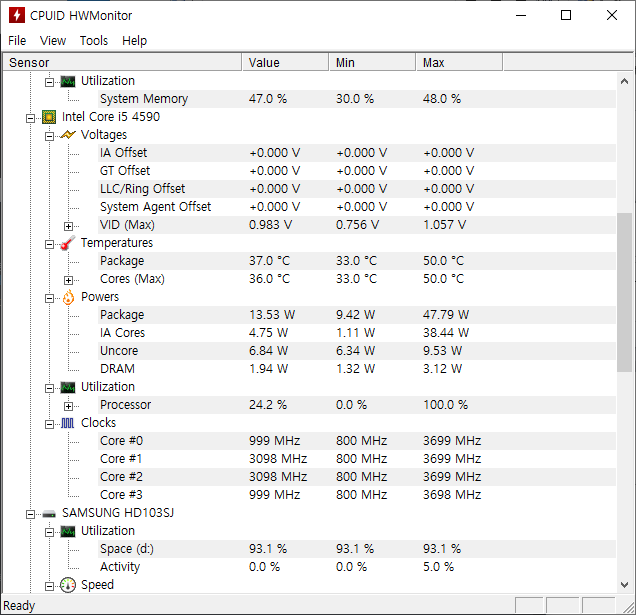This screenshot has width=636, height=615.
Task: Open the View menu
Action: tap(53, 41)
